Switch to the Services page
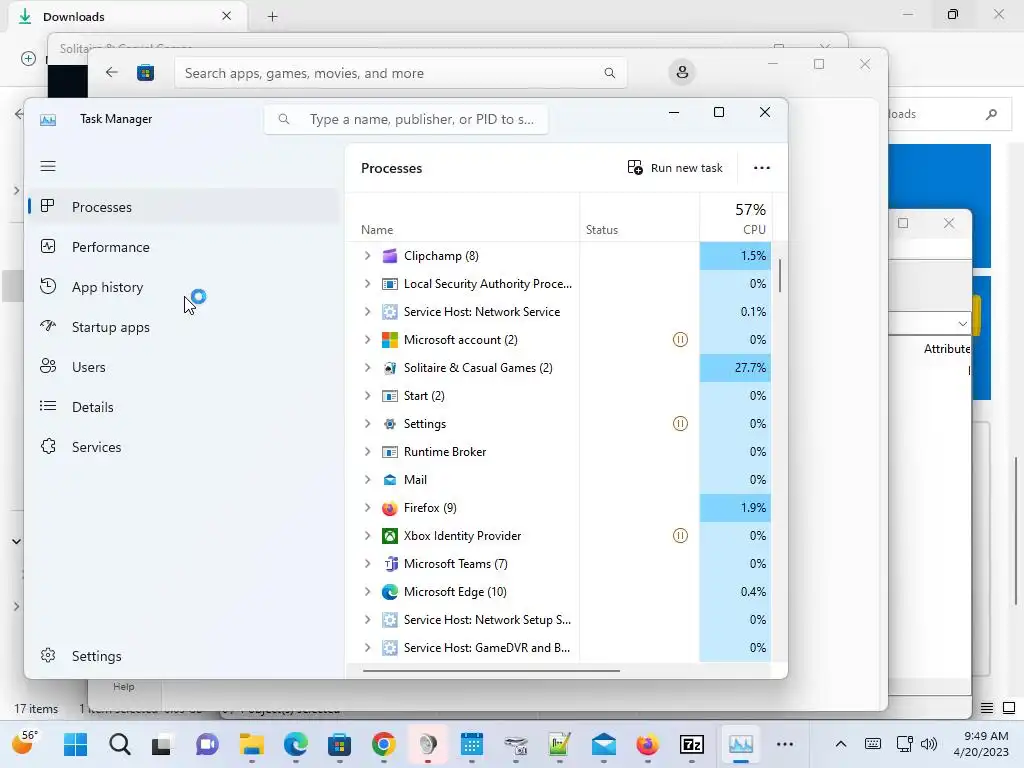 click(183, 447)
